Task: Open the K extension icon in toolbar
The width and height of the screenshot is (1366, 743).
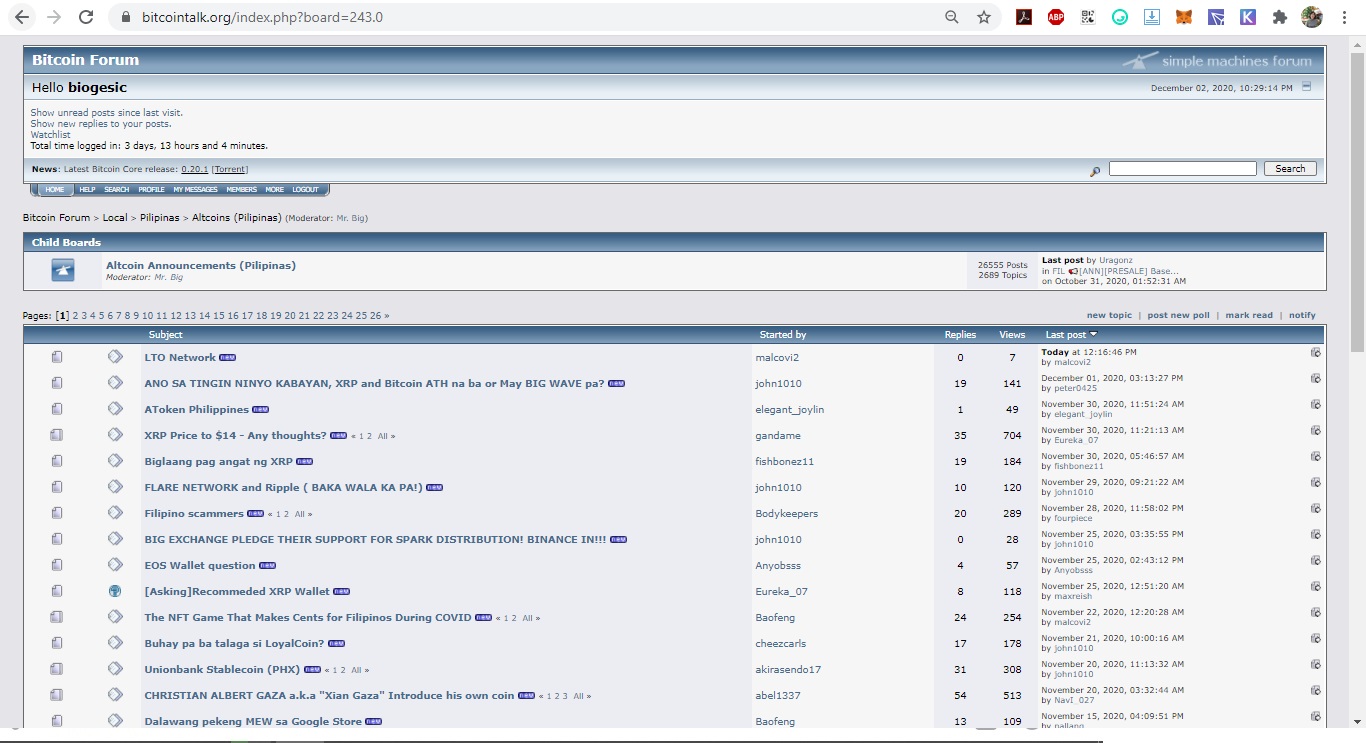Action: [1248, 17]
